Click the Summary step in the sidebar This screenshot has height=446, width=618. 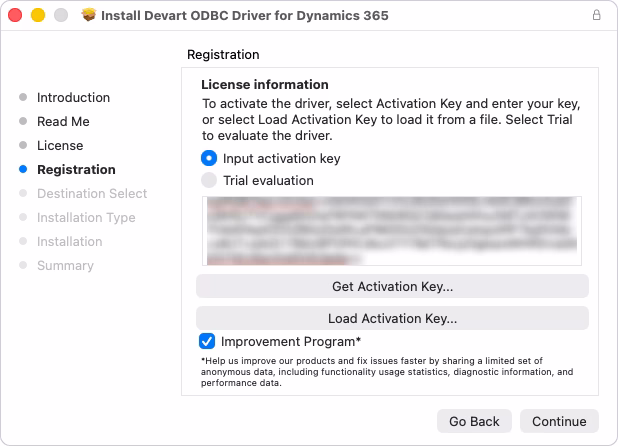[65, 266]
